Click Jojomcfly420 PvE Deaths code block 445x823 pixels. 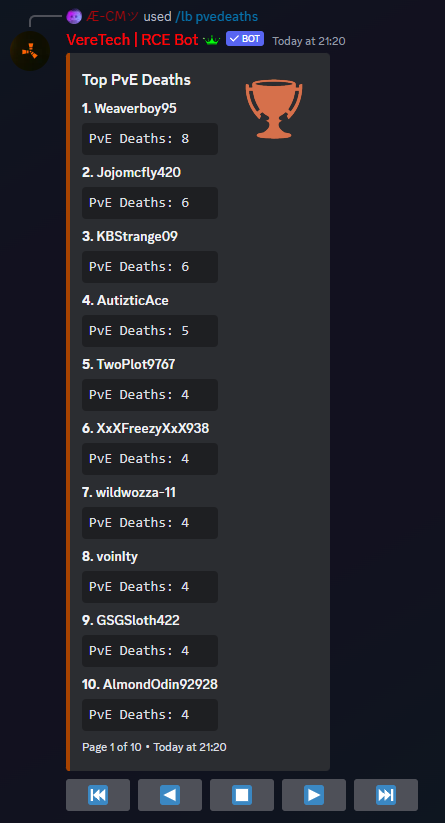(x=150, y=203)
